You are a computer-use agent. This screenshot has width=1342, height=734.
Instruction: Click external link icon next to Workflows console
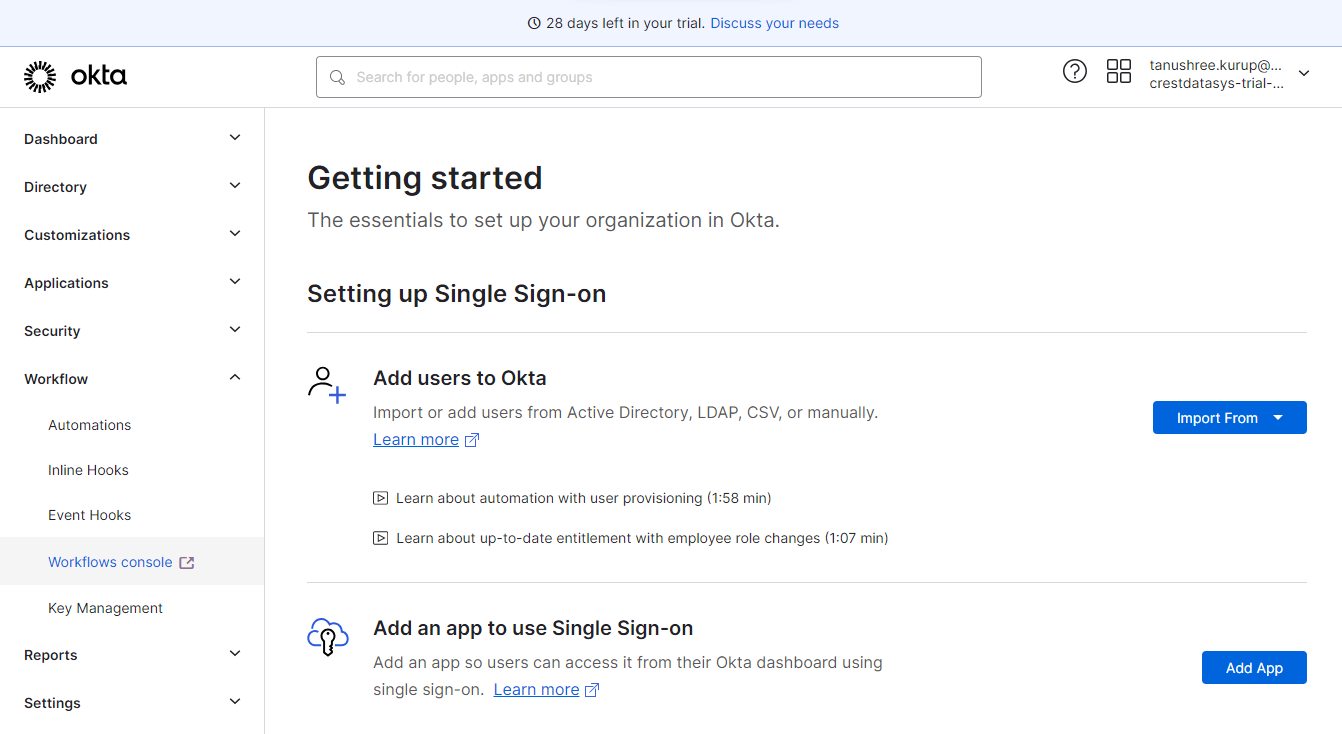[187, 562]
